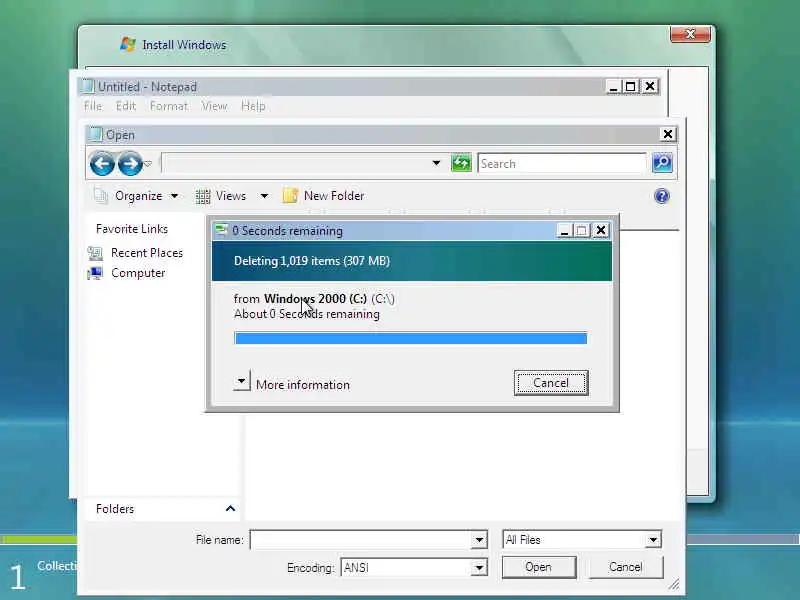Click the File name input field
Viewport: 800px width, 600px height.
[x=360, y=540]
